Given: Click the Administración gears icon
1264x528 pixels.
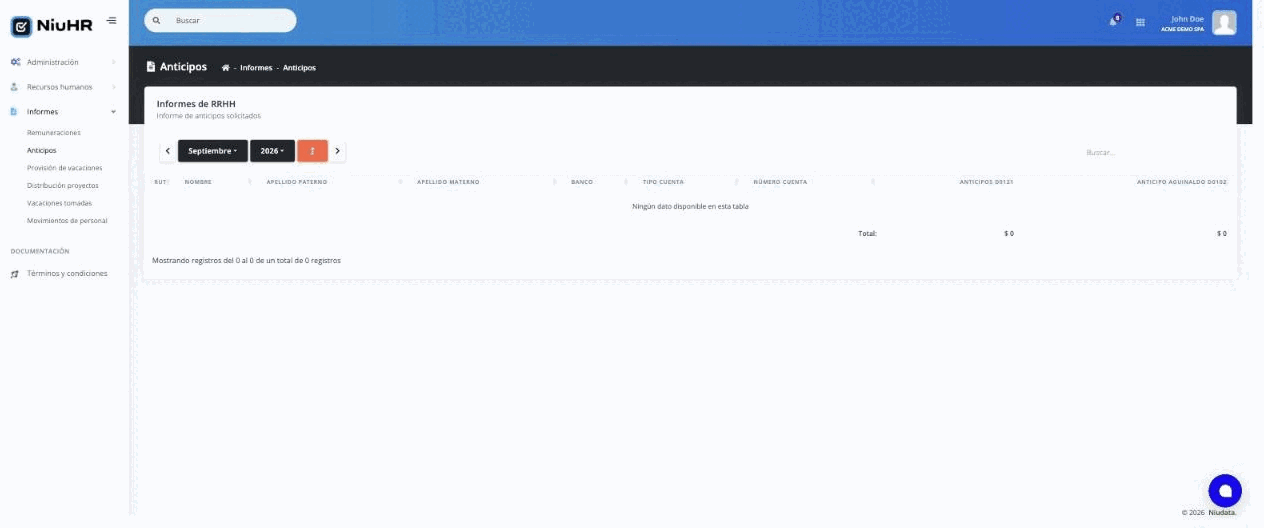Looking at the screenshot, I should click(15, 62).
